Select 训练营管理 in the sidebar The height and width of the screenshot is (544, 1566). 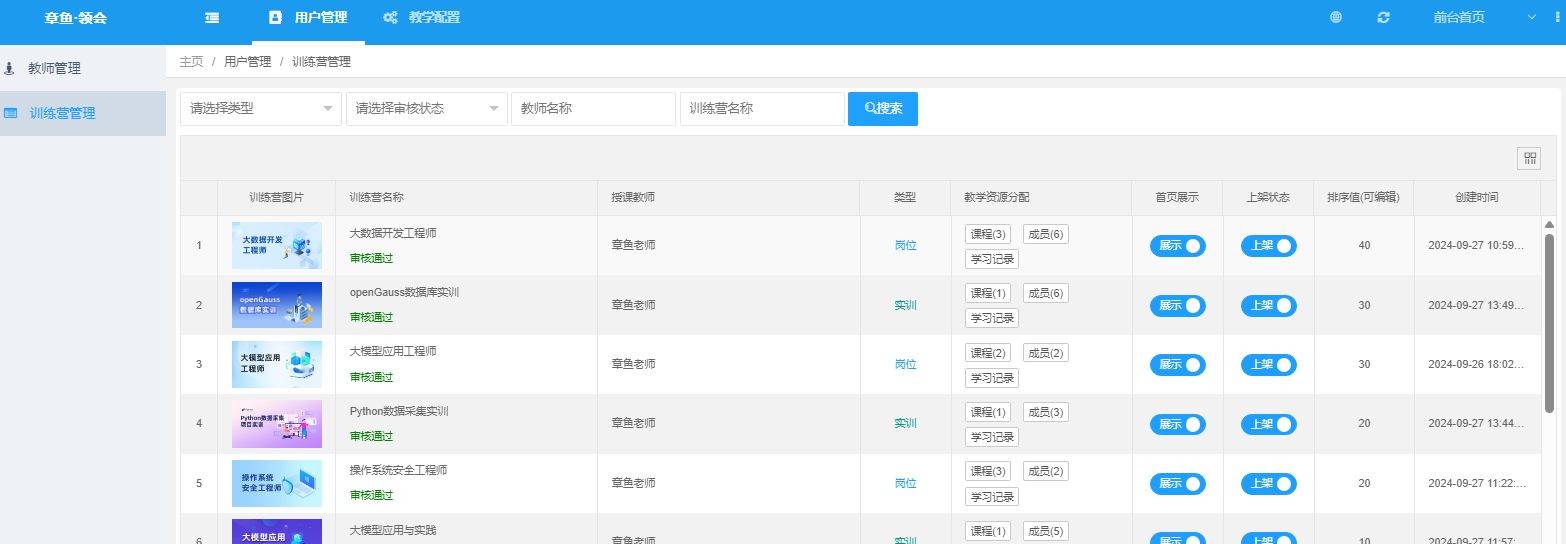coord(83,113)
